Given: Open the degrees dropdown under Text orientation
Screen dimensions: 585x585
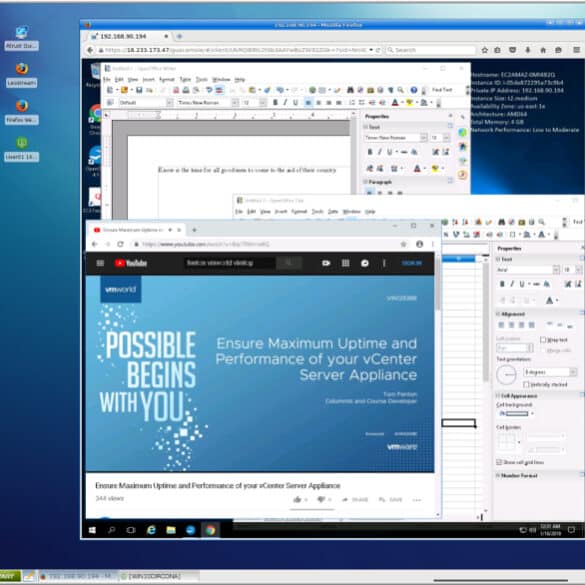Looking at the screenshot, I should point(572,372).
